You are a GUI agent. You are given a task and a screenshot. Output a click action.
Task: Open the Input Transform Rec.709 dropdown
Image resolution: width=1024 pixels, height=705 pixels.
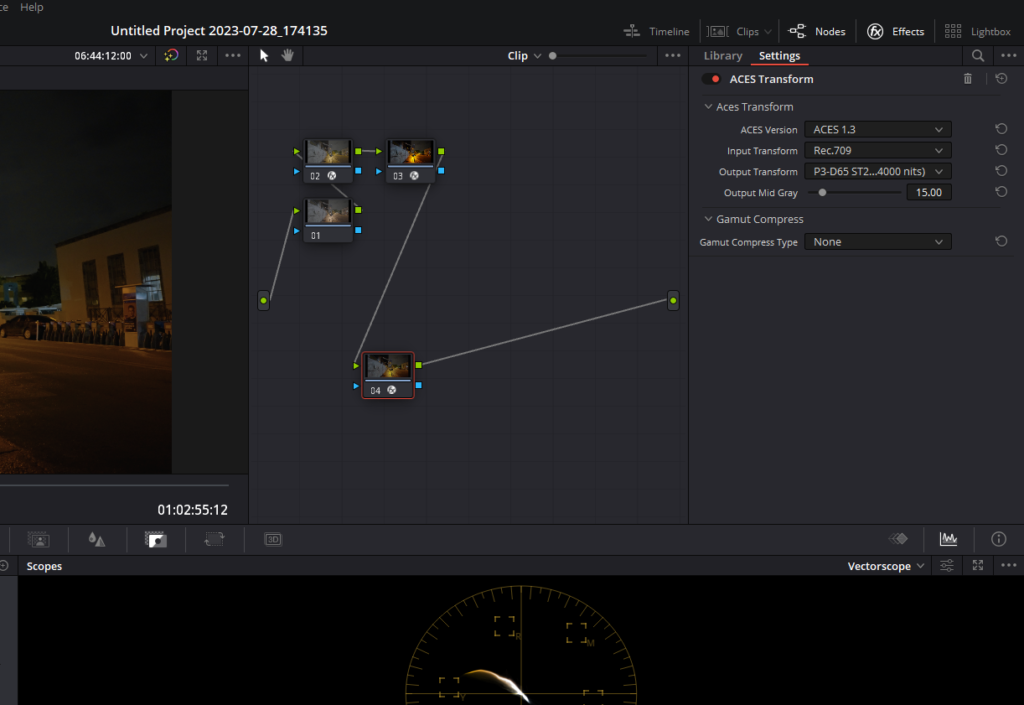[x=877, y=150]
